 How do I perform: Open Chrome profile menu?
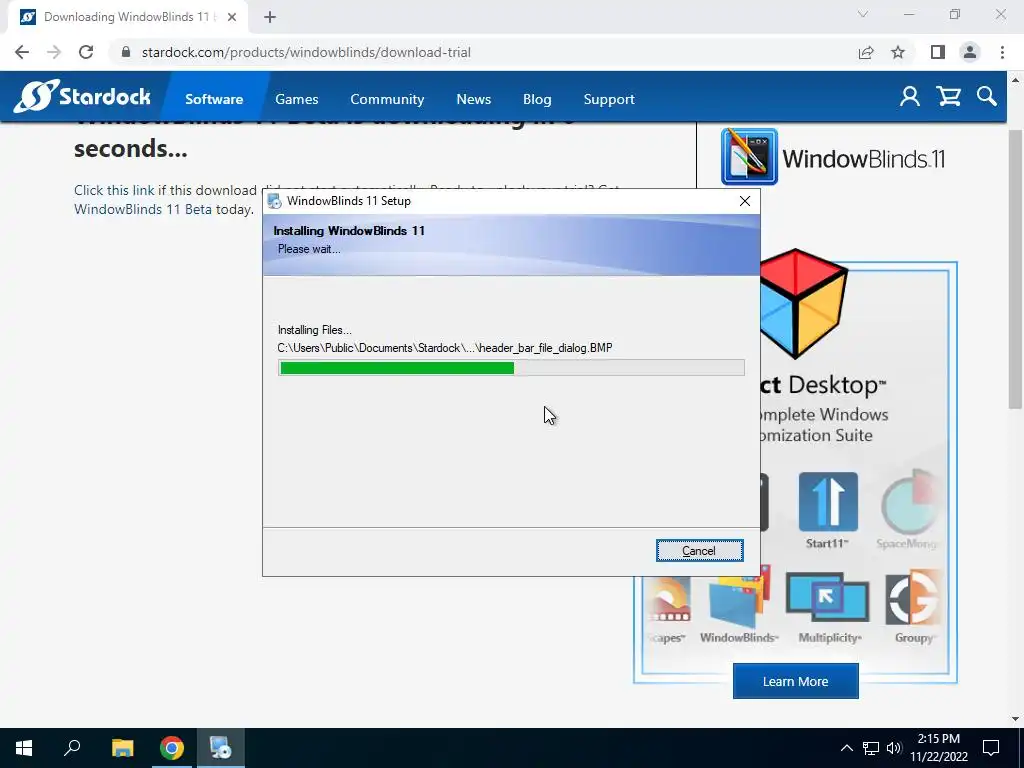click(x=970, y=52)
